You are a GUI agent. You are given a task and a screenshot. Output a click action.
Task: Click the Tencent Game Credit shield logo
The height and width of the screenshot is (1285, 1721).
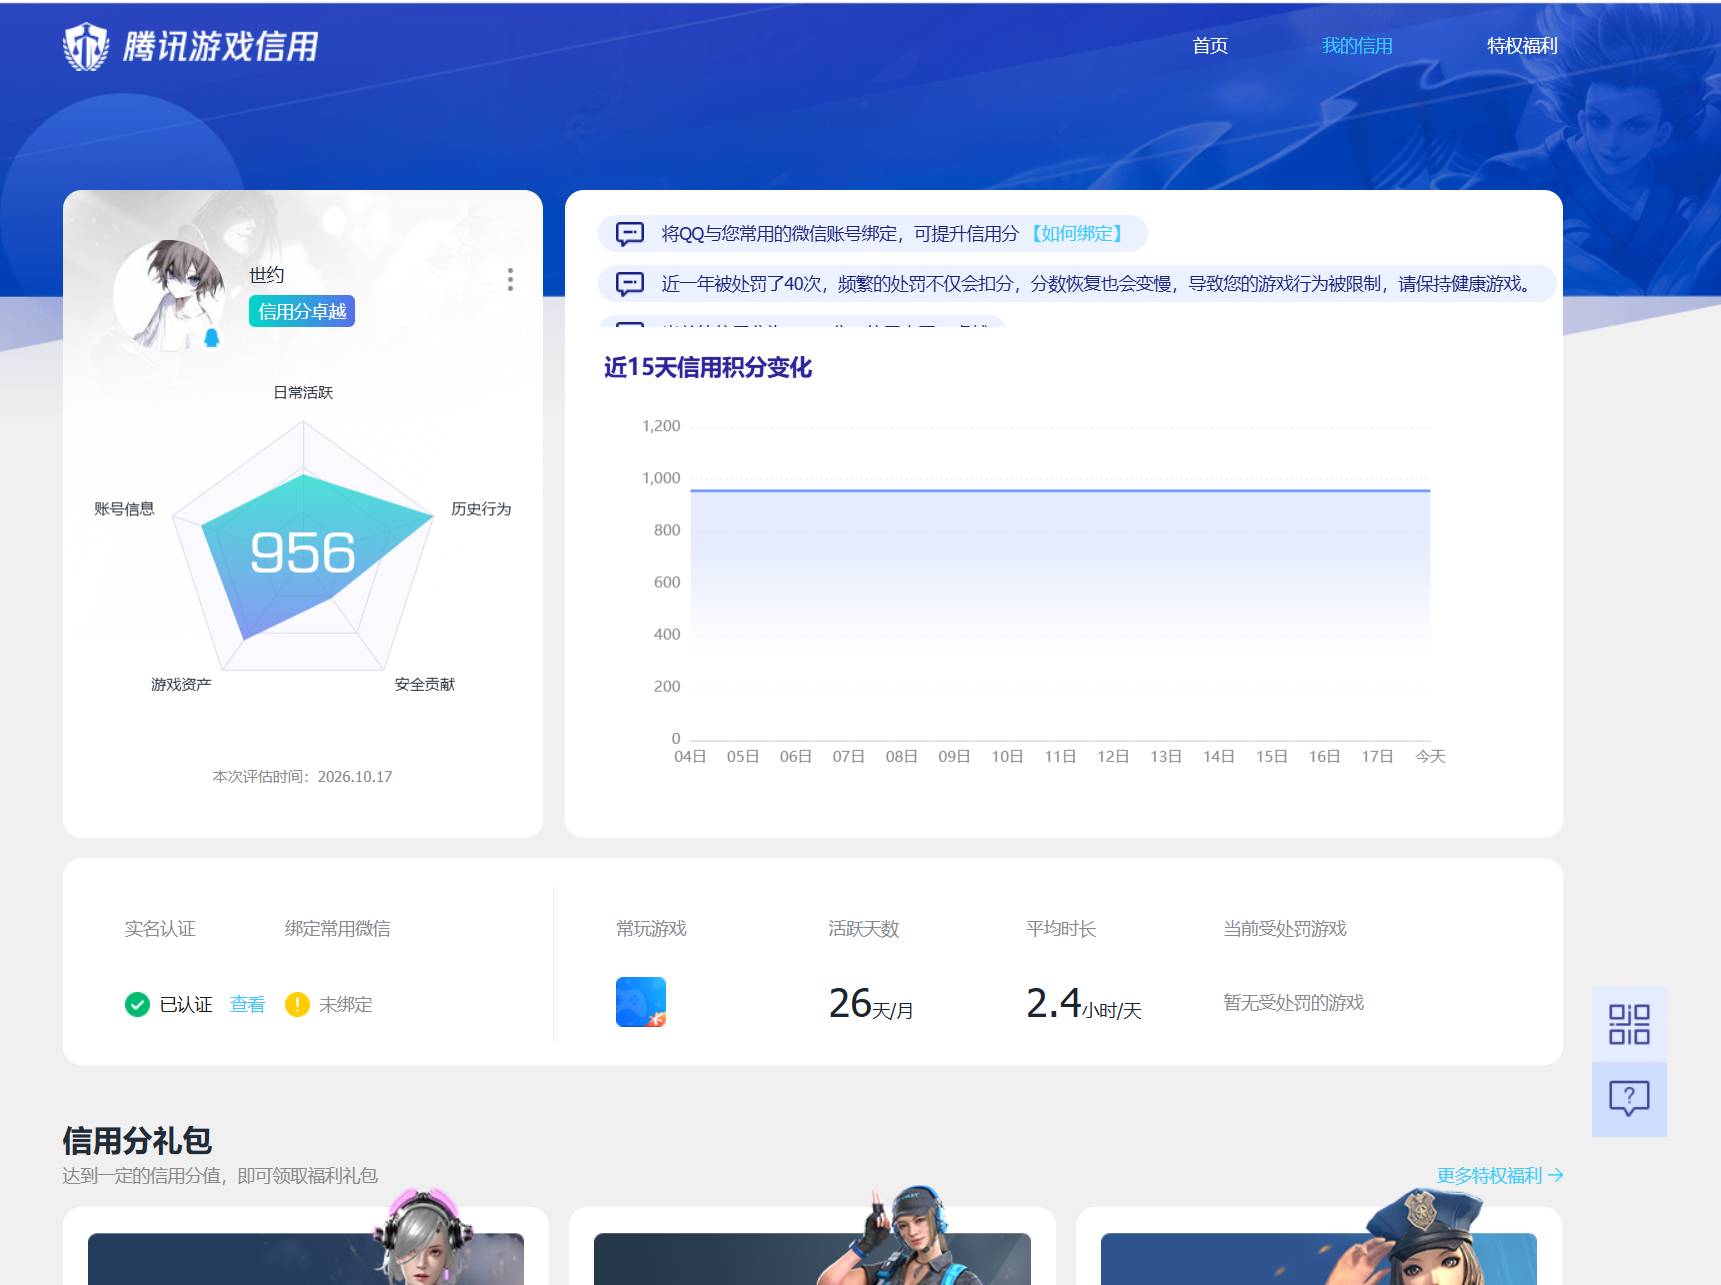(x=86, y=46)
